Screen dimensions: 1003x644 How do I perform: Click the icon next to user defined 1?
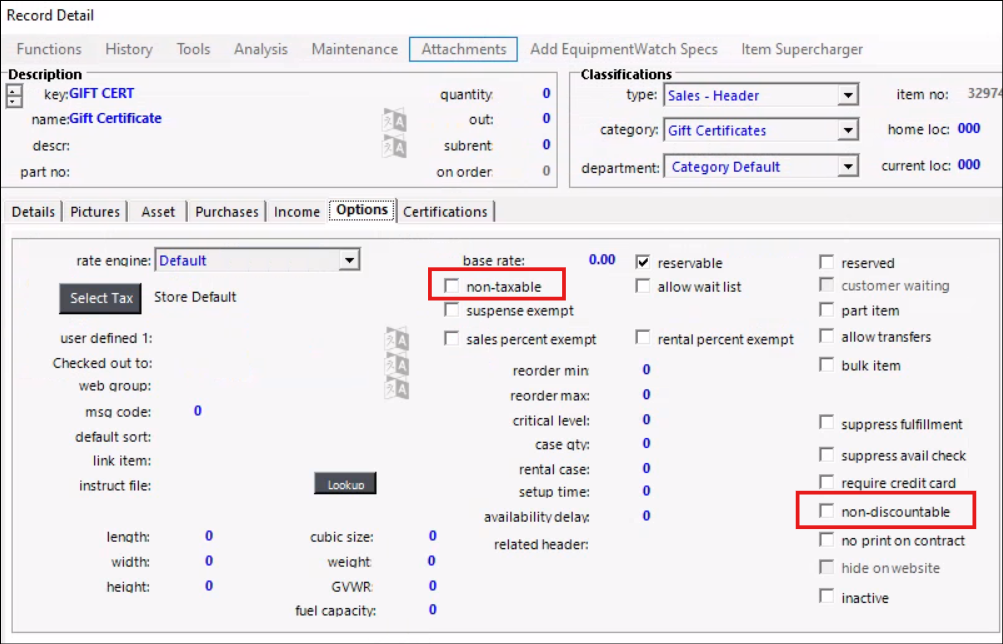[x=396, y=338]
